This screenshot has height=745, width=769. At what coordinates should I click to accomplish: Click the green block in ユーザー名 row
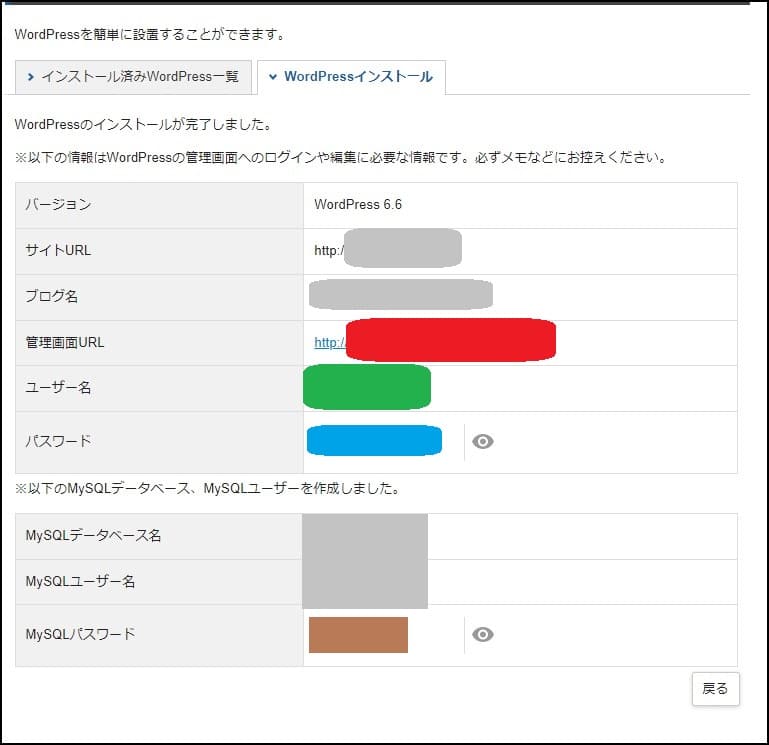pyautogui.click(x=367, y=387)
